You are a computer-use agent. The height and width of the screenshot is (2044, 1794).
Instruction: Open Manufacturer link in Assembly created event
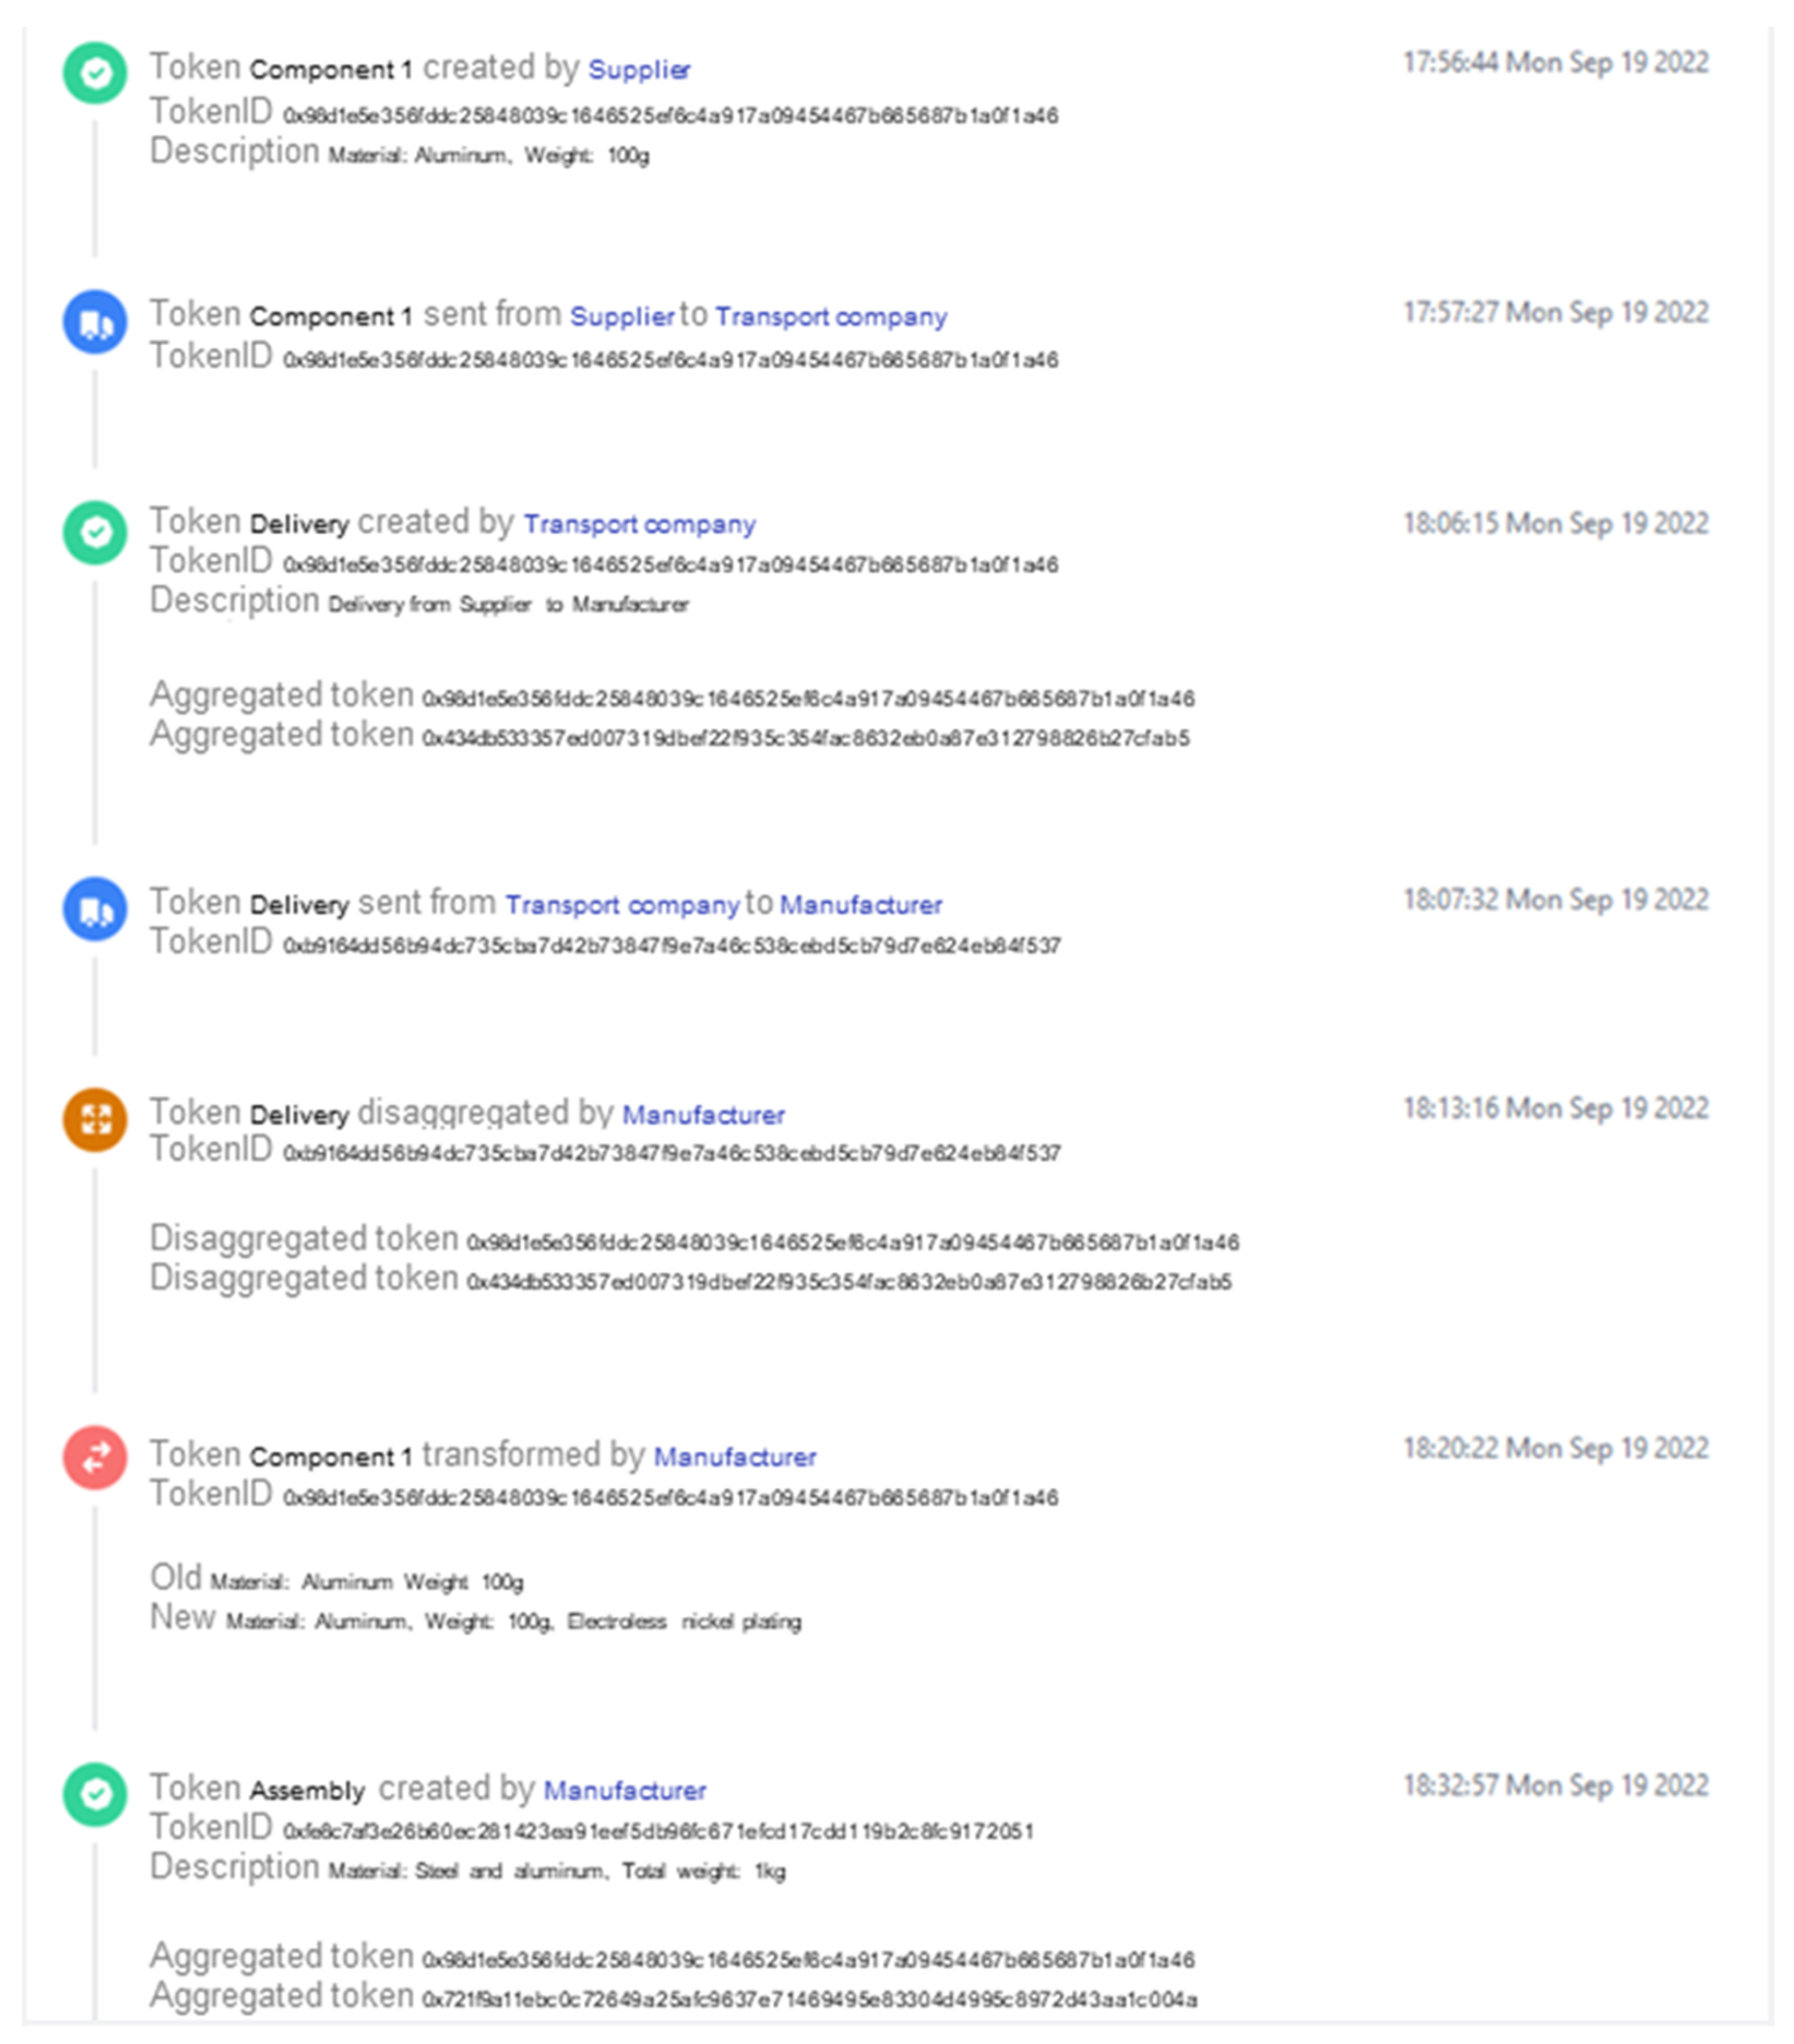click(x=625, y=1790)
